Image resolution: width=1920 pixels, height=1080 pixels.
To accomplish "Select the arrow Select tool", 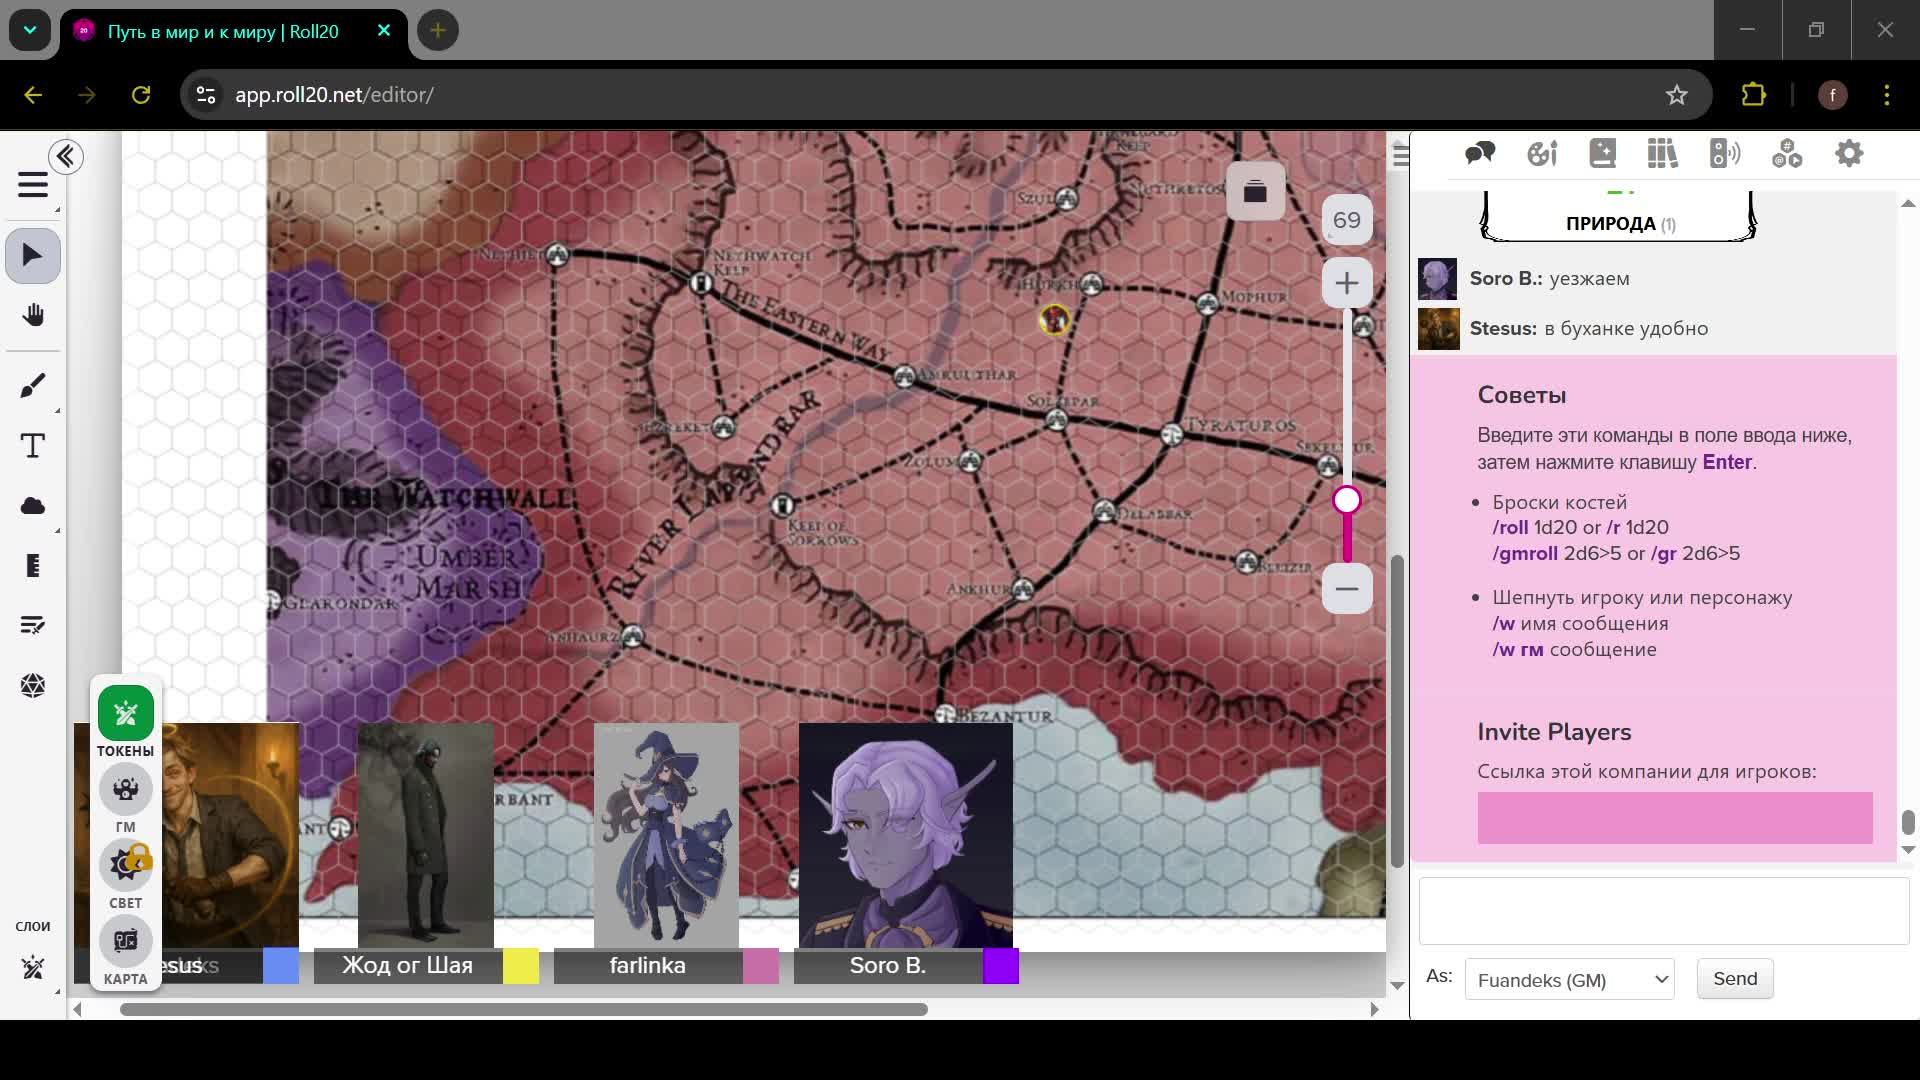I will point(33,256).
